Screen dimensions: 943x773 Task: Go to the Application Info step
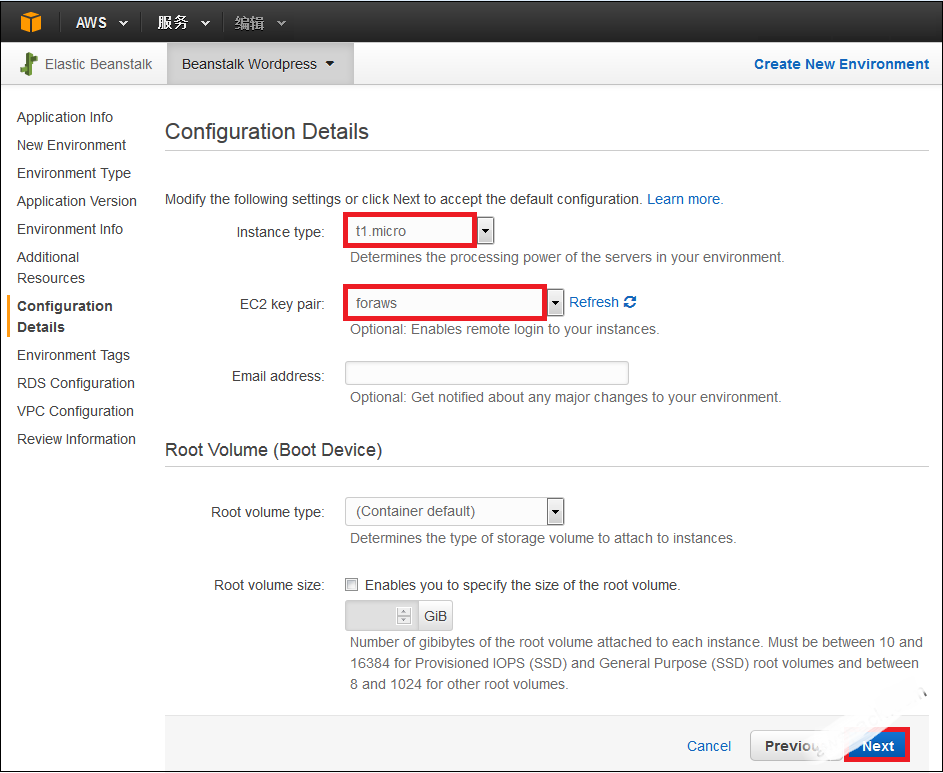(65, 117)
